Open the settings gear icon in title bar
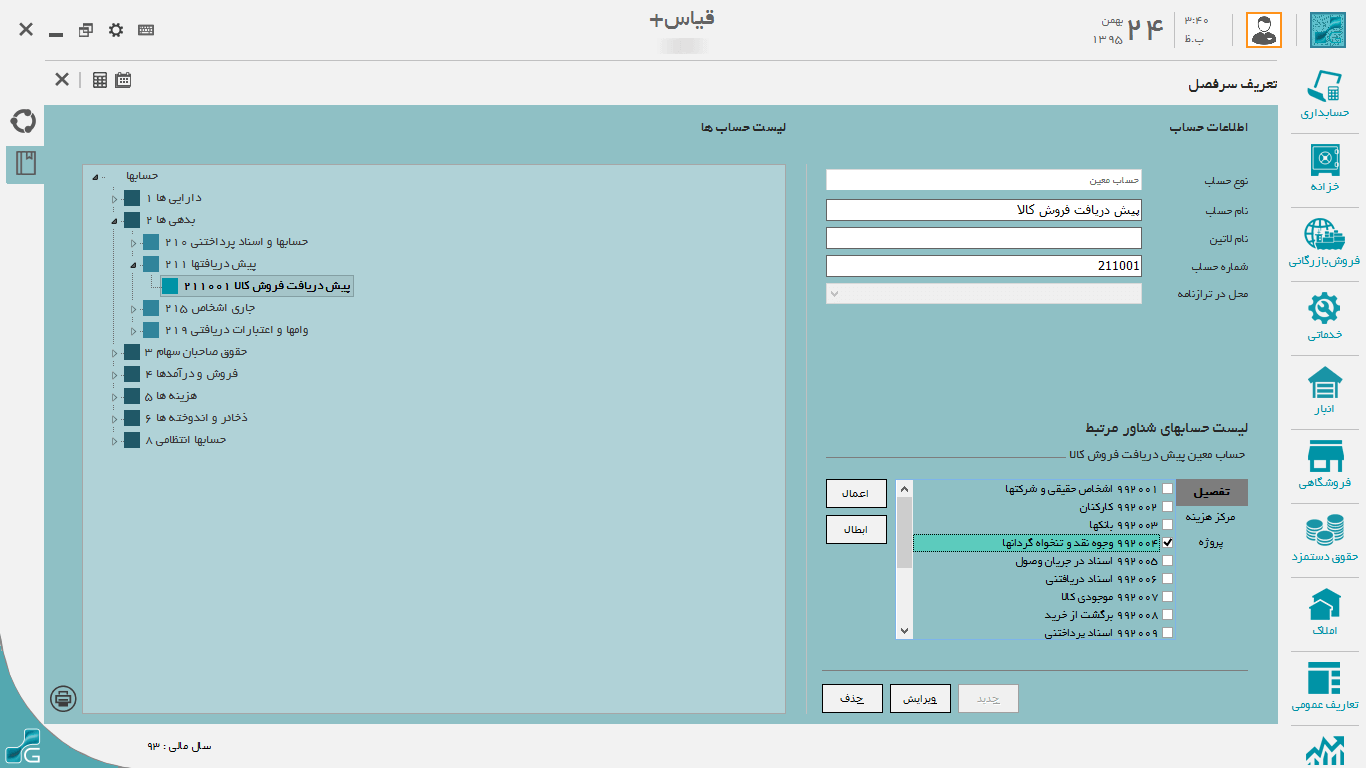This screenshot has height=768, width=1366. (116, 30)
